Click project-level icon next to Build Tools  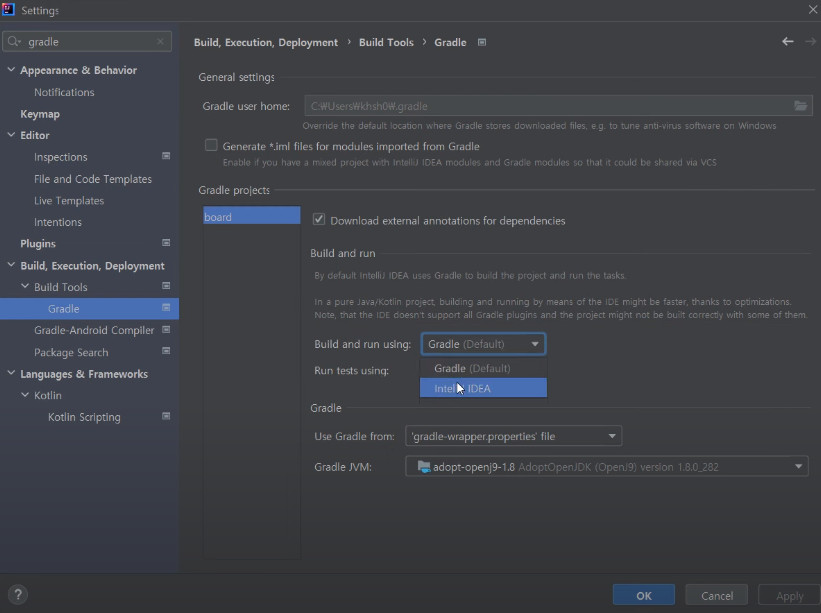[166, 286]
